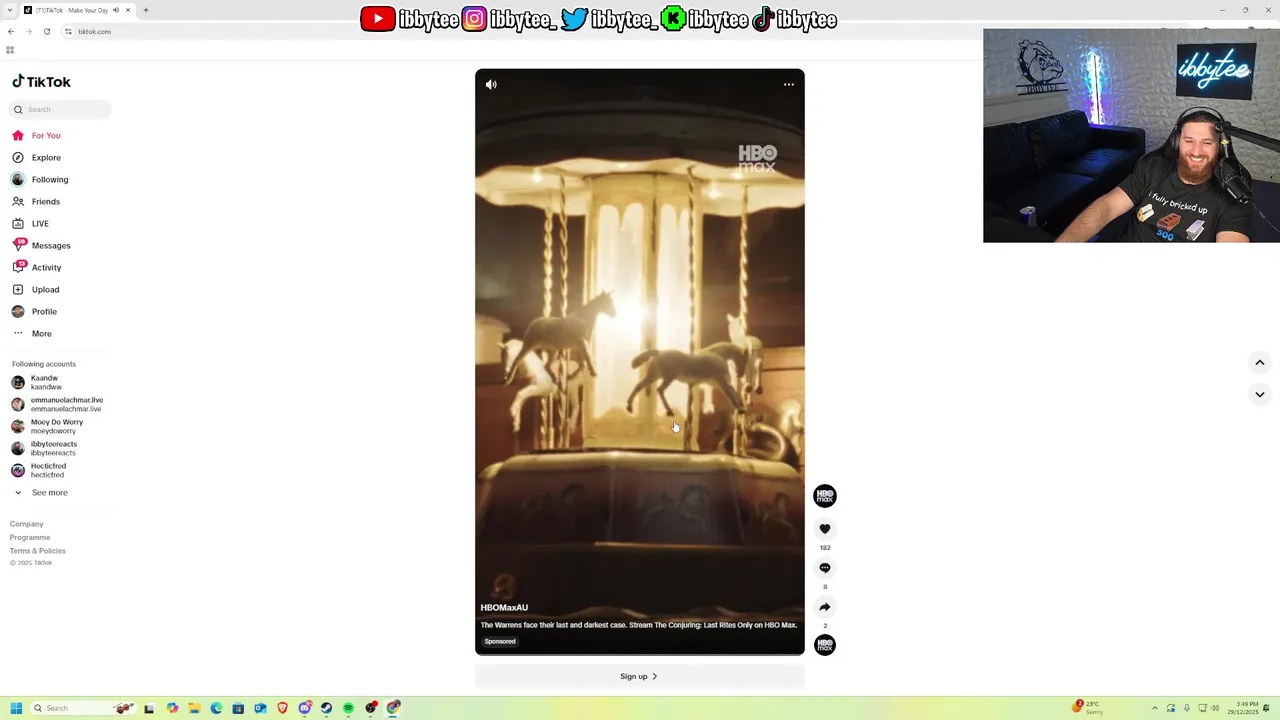Open Brave browser from the taskbar

282,708
